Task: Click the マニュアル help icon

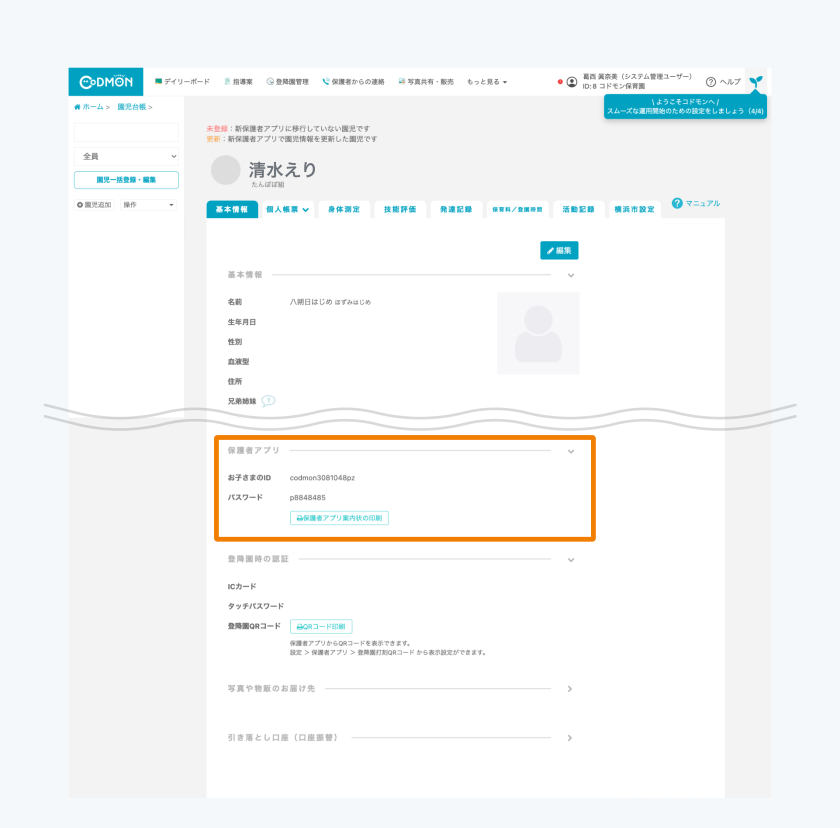Action: pyautogui.click(x=677, y=204)
